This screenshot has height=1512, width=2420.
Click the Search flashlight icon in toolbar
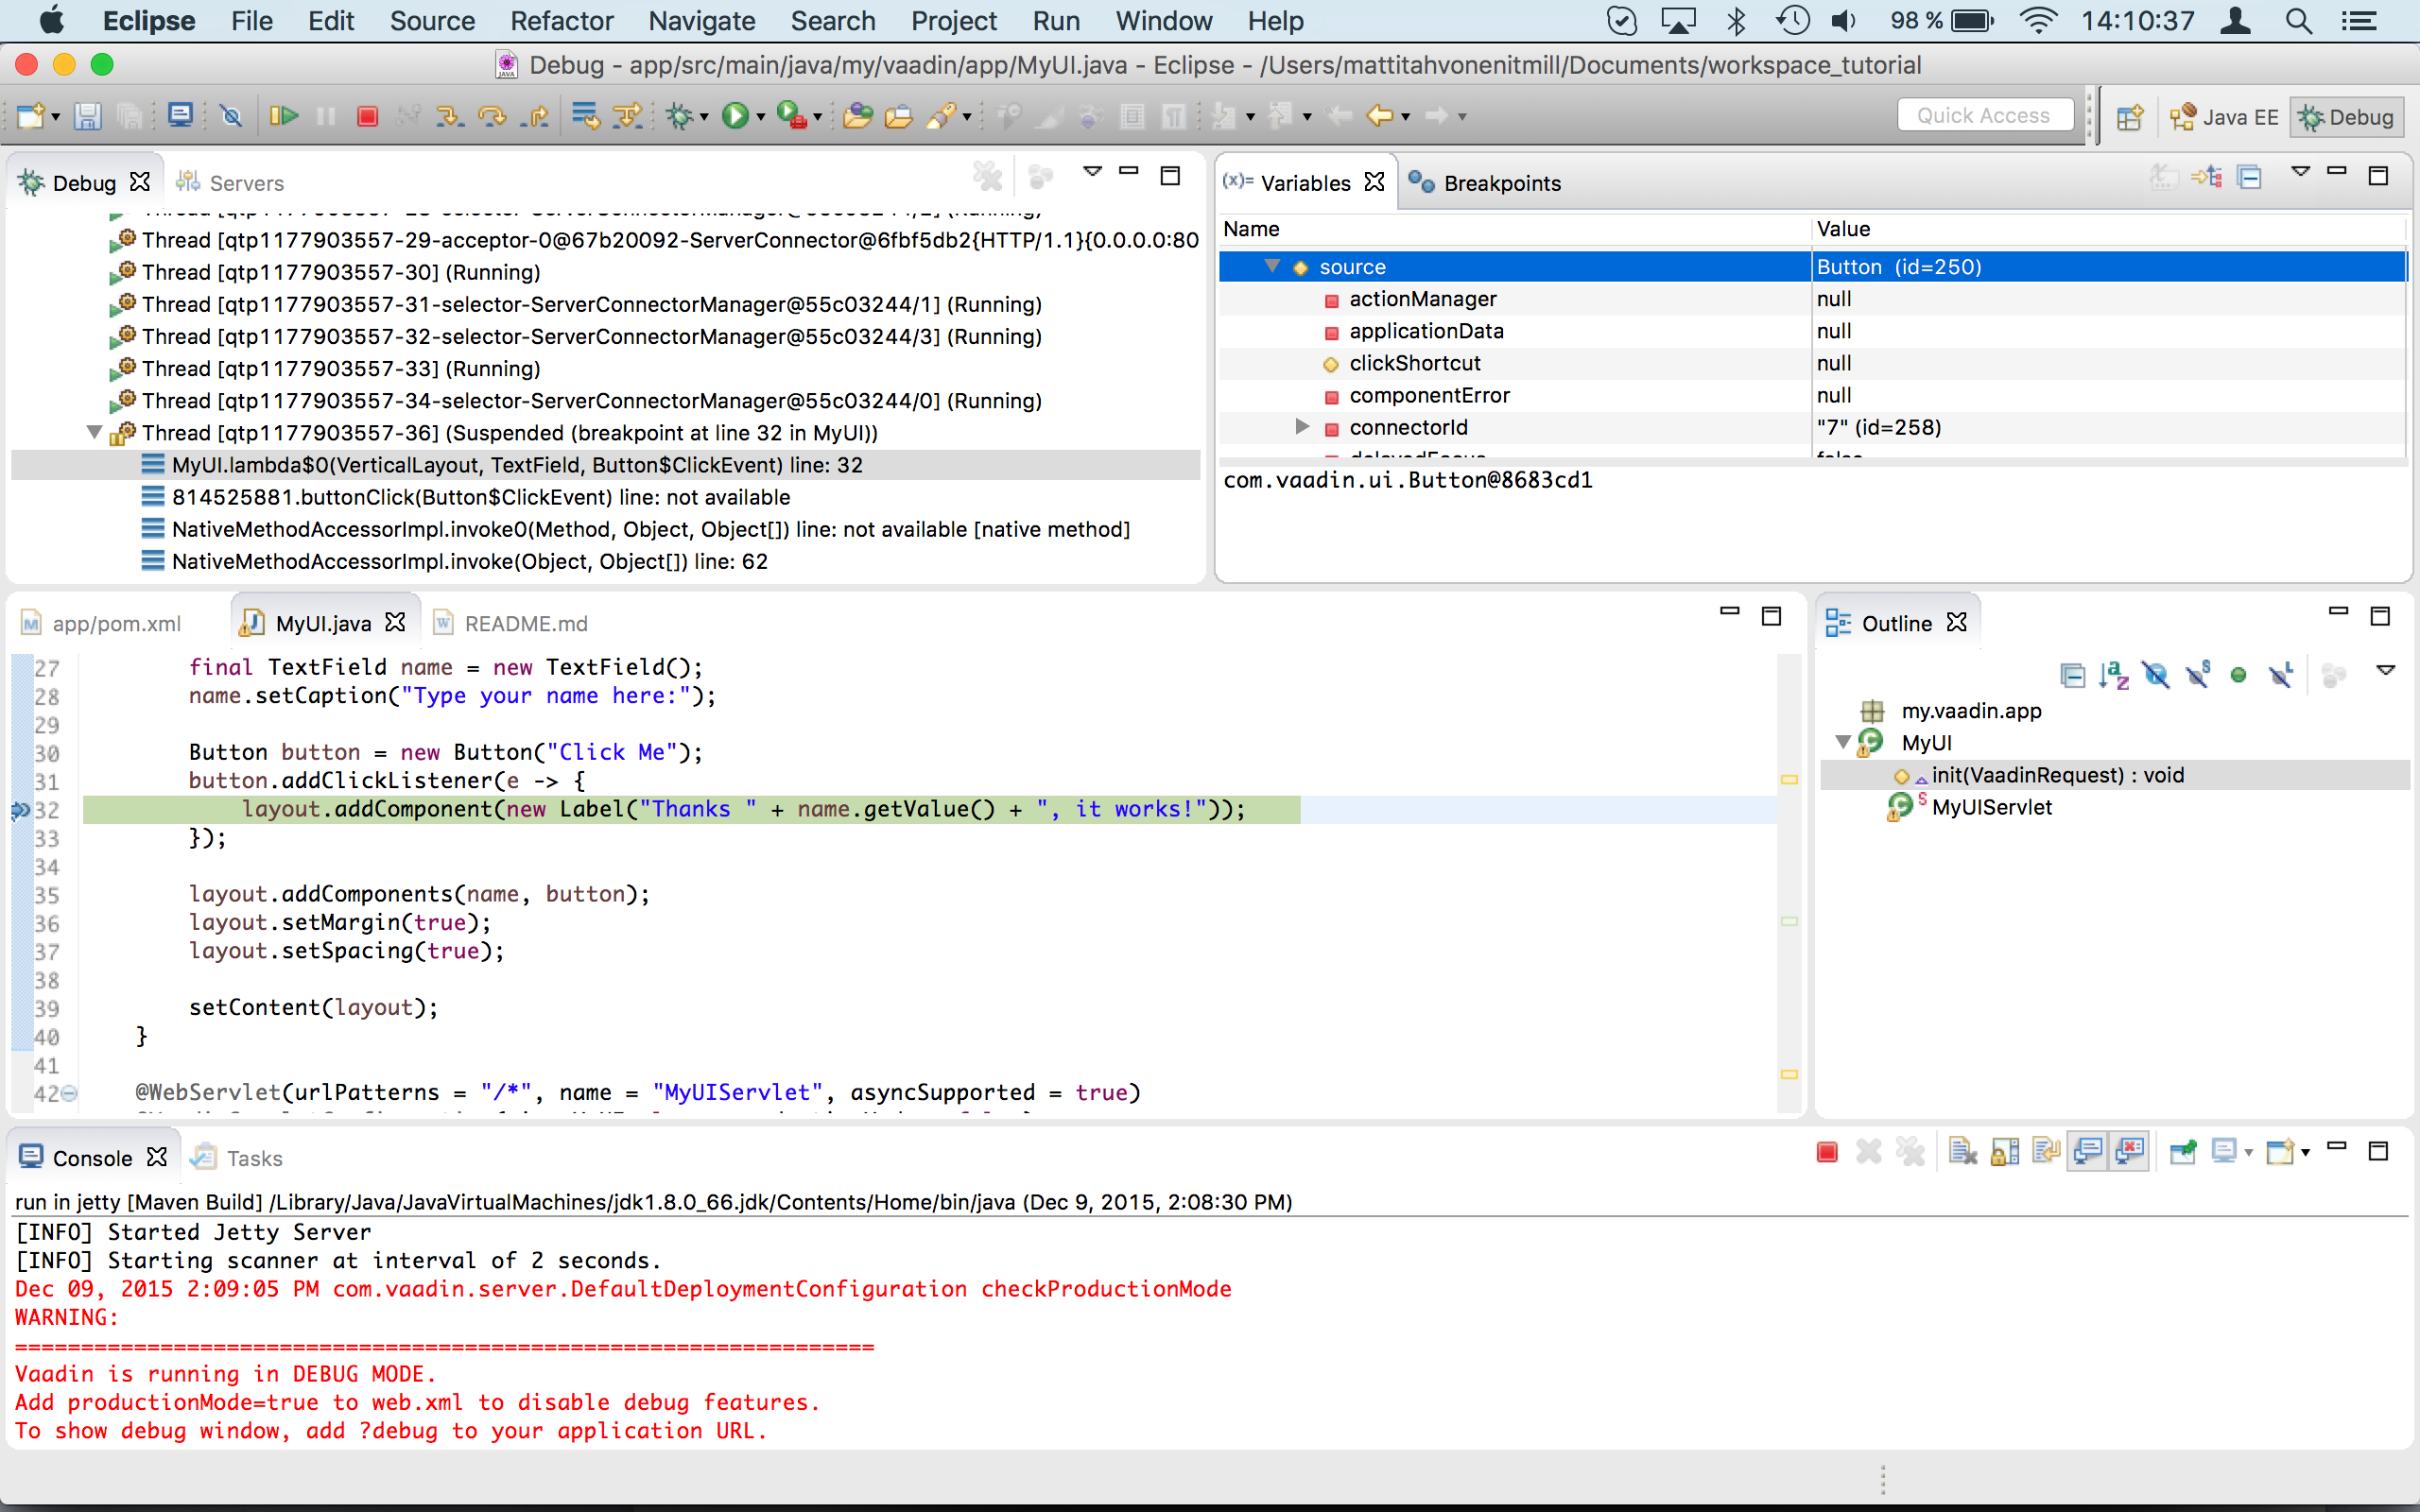pos(942,117)
